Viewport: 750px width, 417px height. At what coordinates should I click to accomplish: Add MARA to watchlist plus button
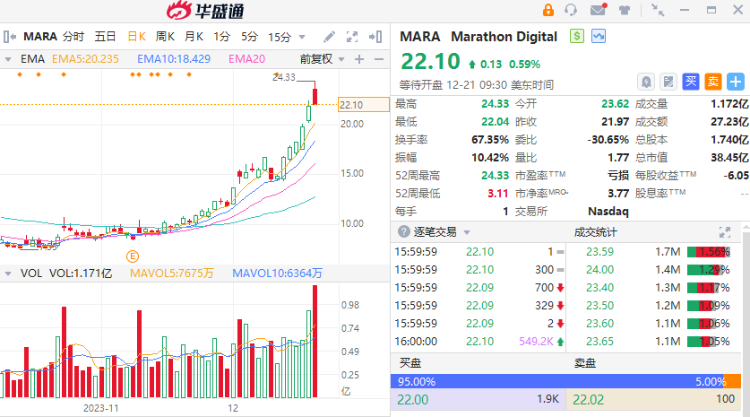(735, 82)
